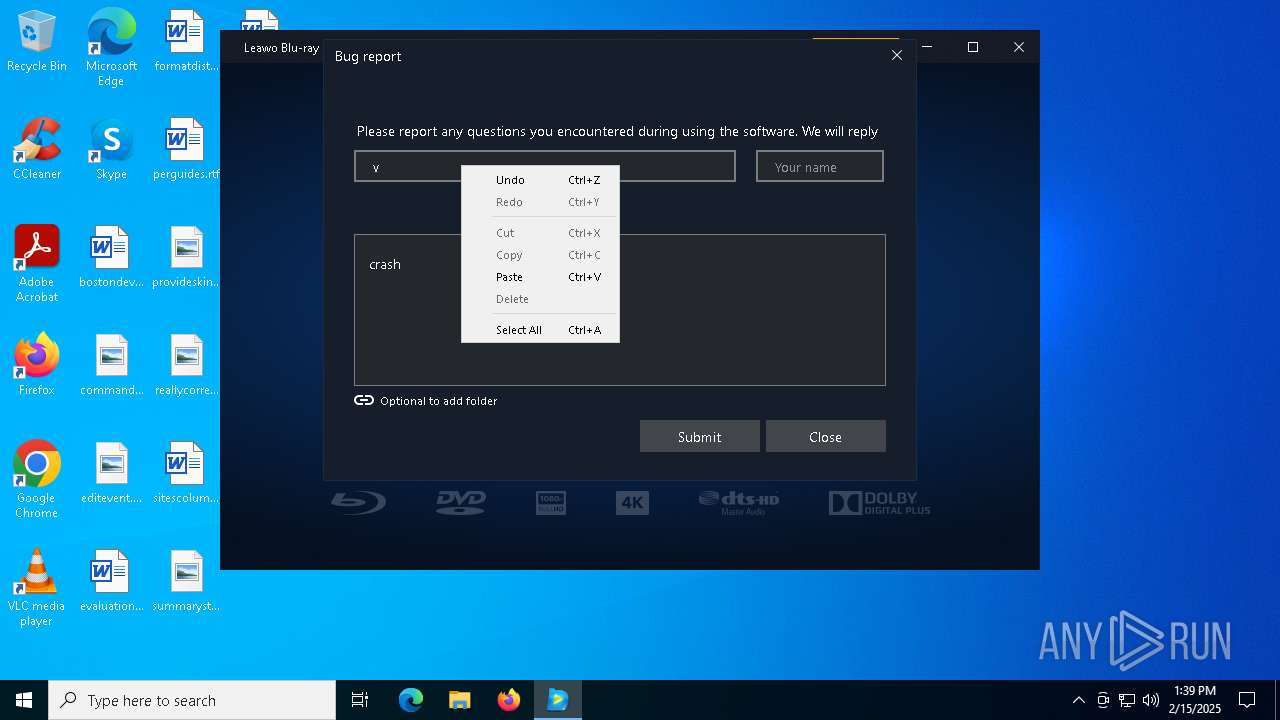Image resolution: width=1280 pixels, height=720 pixels.
Task: Open File Explorer from taskbar
Action: click(x=460, y=700)
